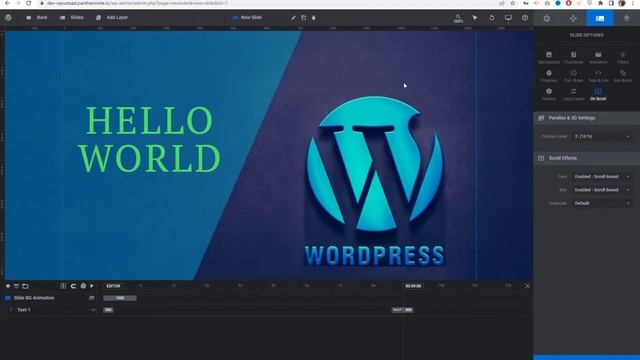
Task: Bookmark the page with star icon
Action: click(x=513, y=3)
